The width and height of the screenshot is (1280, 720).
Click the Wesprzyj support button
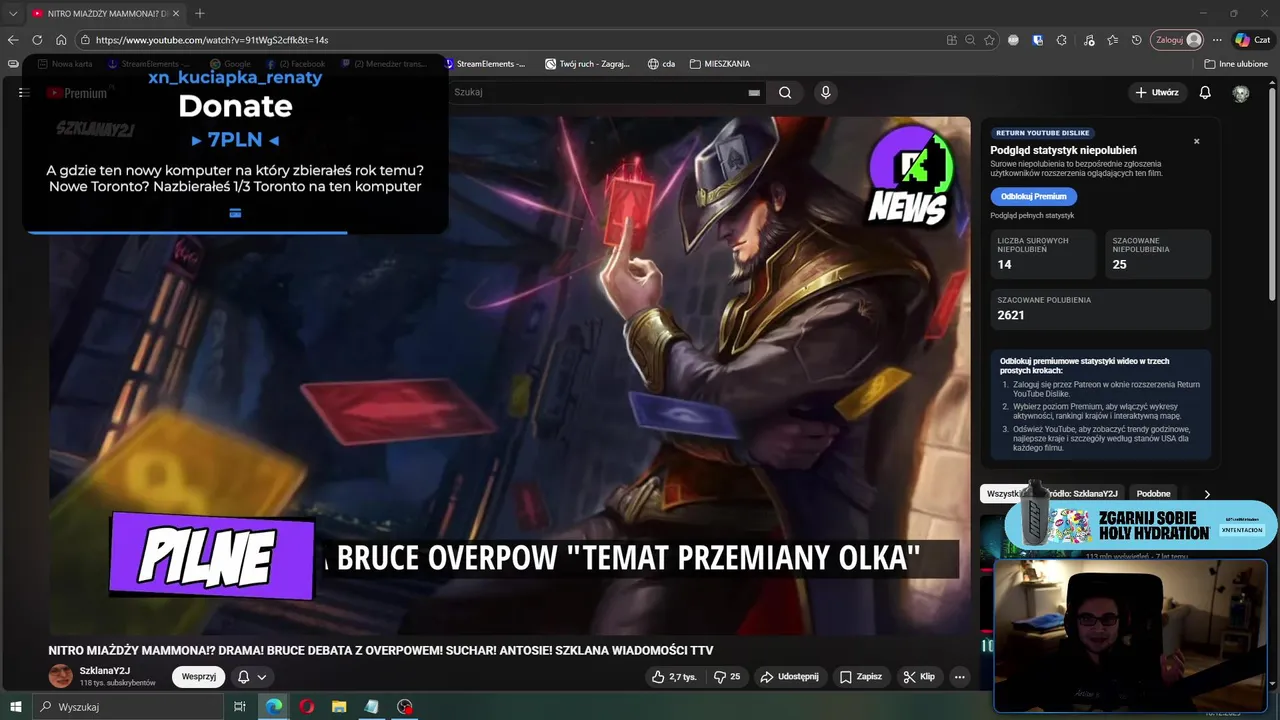tap(199, 677)
